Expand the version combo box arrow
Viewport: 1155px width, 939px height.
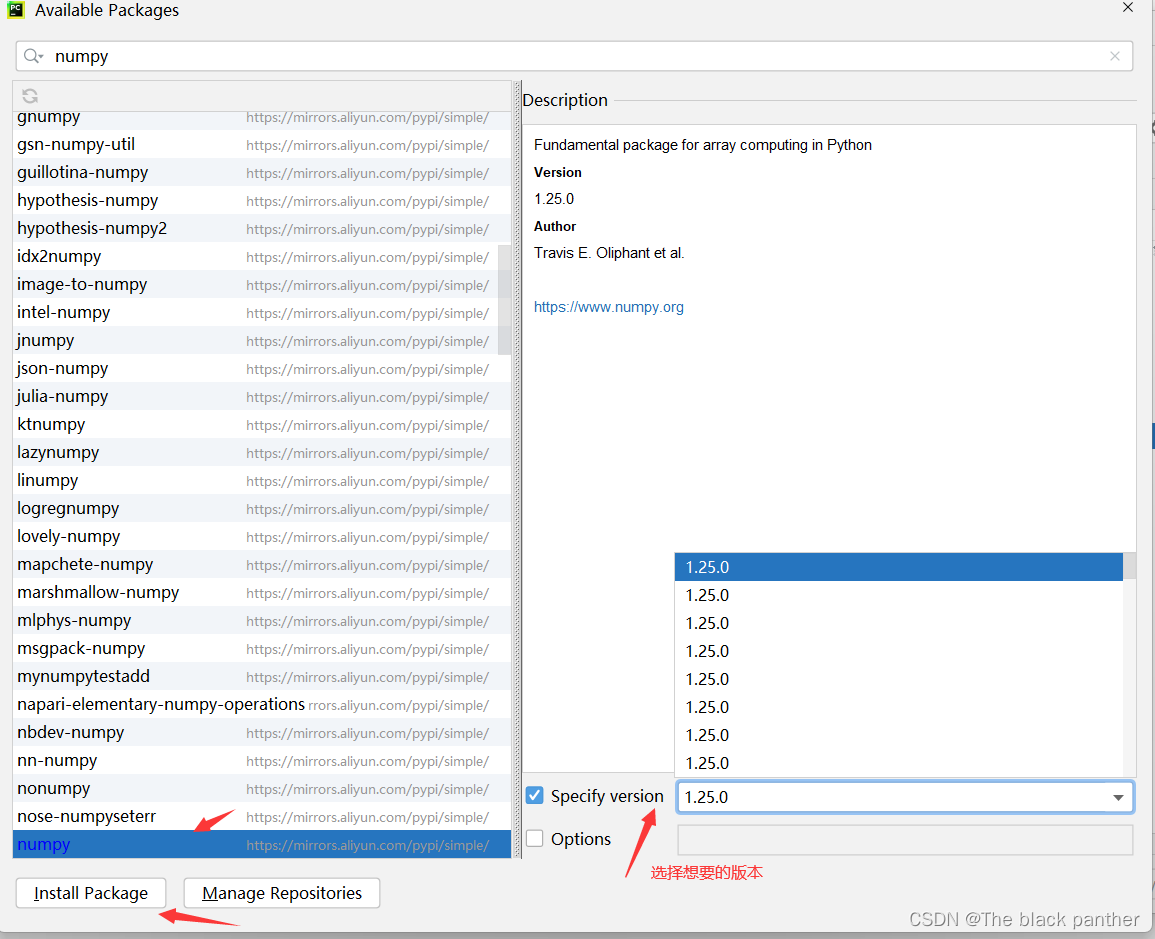coord(1118,798)
